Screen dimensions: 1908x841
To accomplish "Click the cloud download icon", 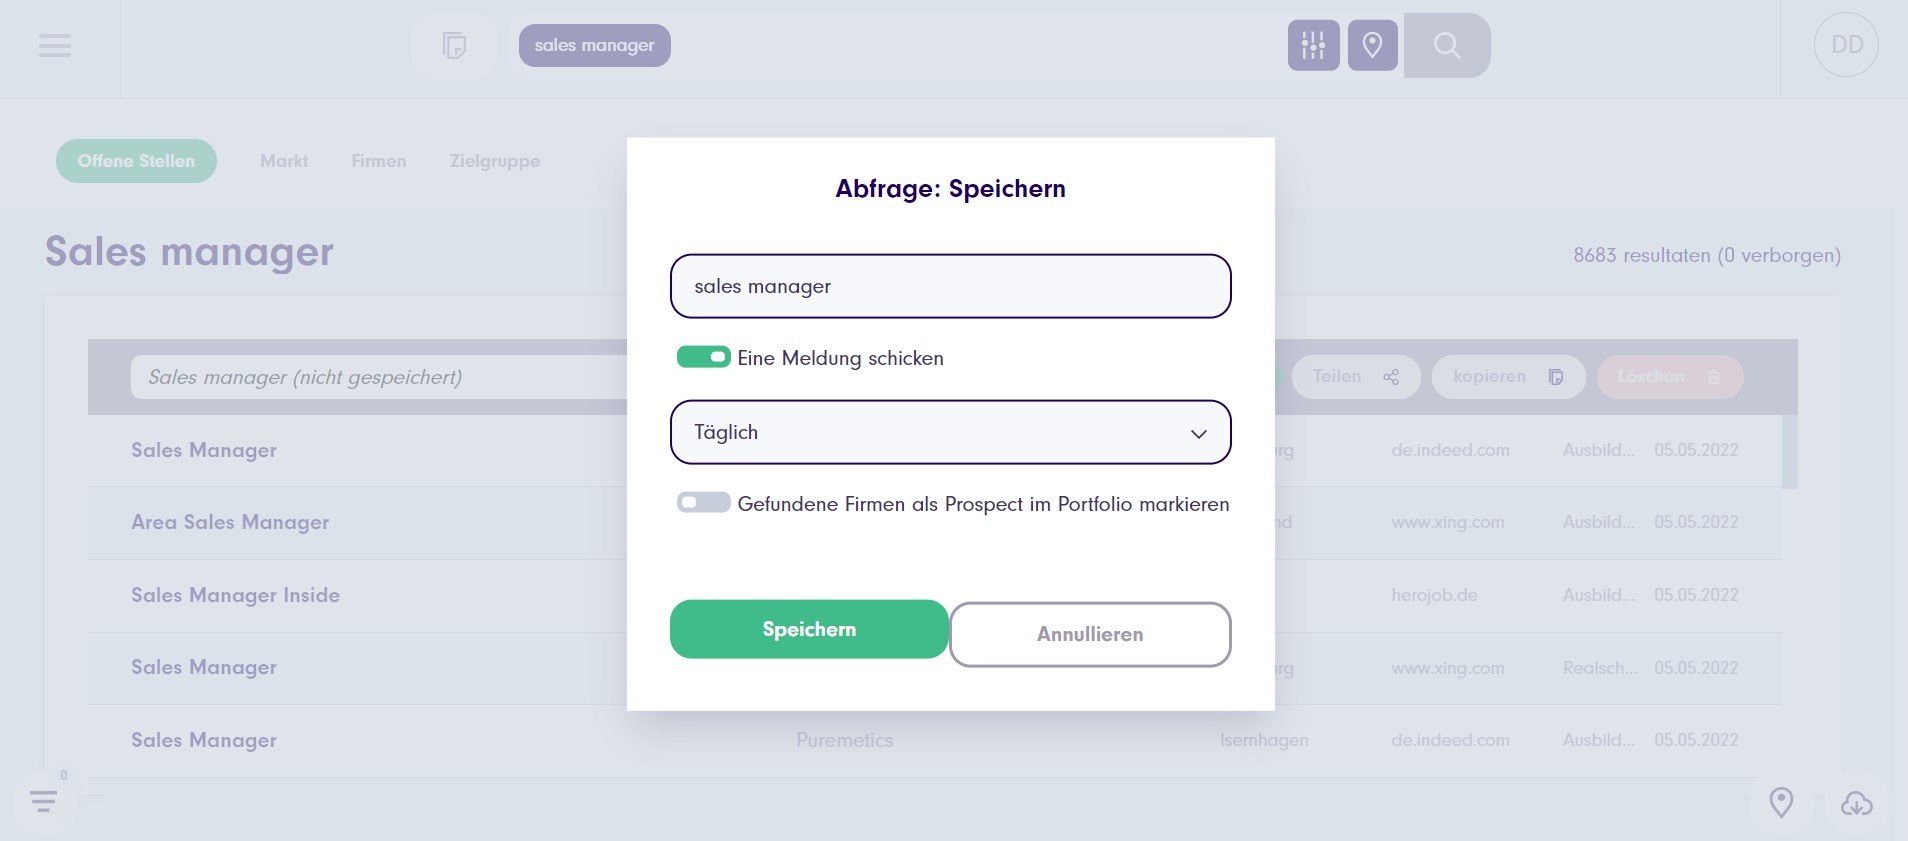I will coord(1856,803).
